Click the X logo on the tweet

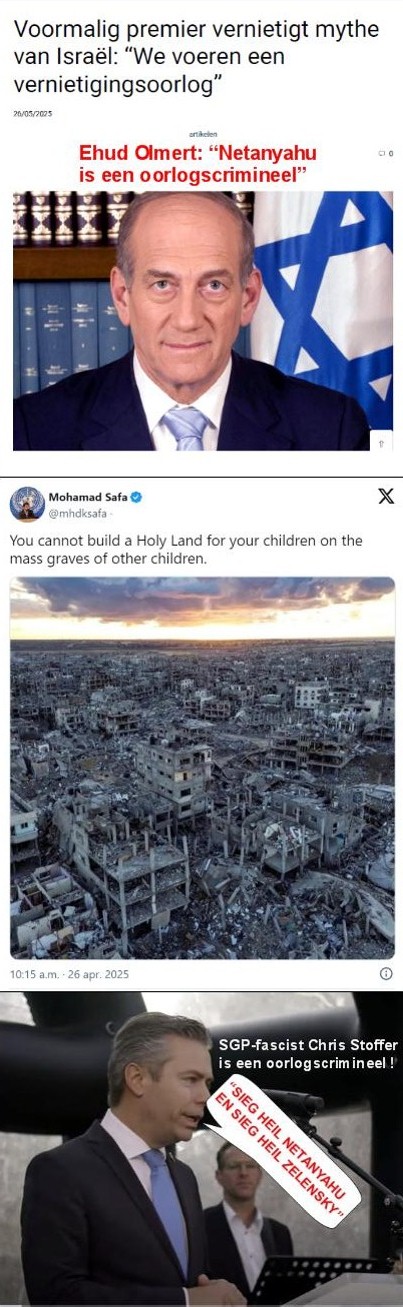386,496
